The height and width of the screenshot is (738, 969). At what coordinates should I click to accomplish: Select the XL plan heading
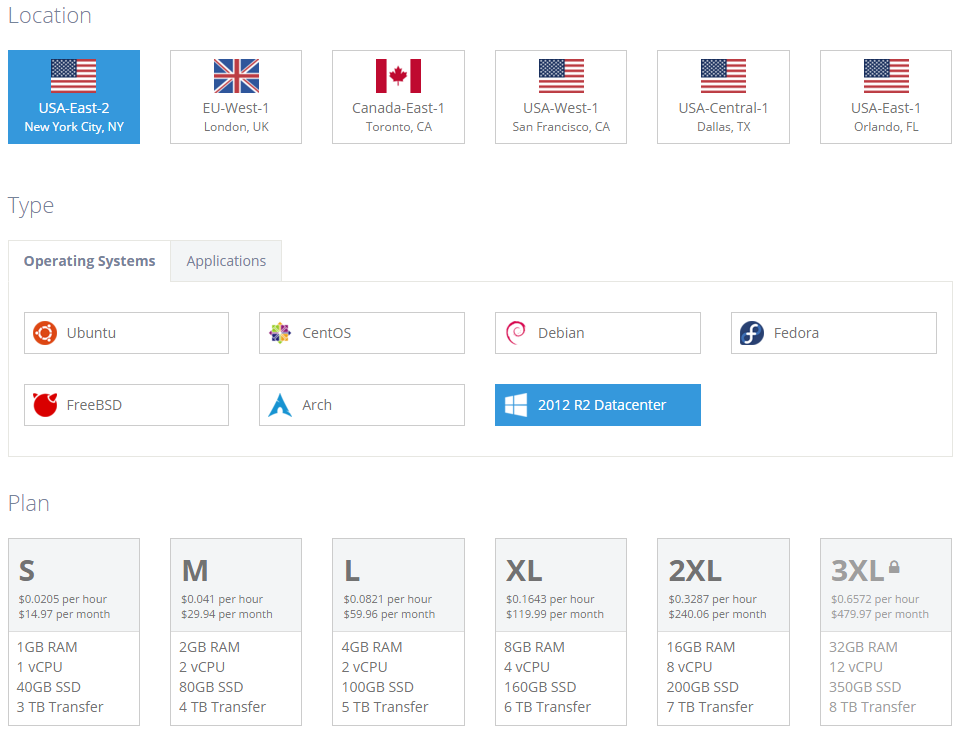[524, 570]
